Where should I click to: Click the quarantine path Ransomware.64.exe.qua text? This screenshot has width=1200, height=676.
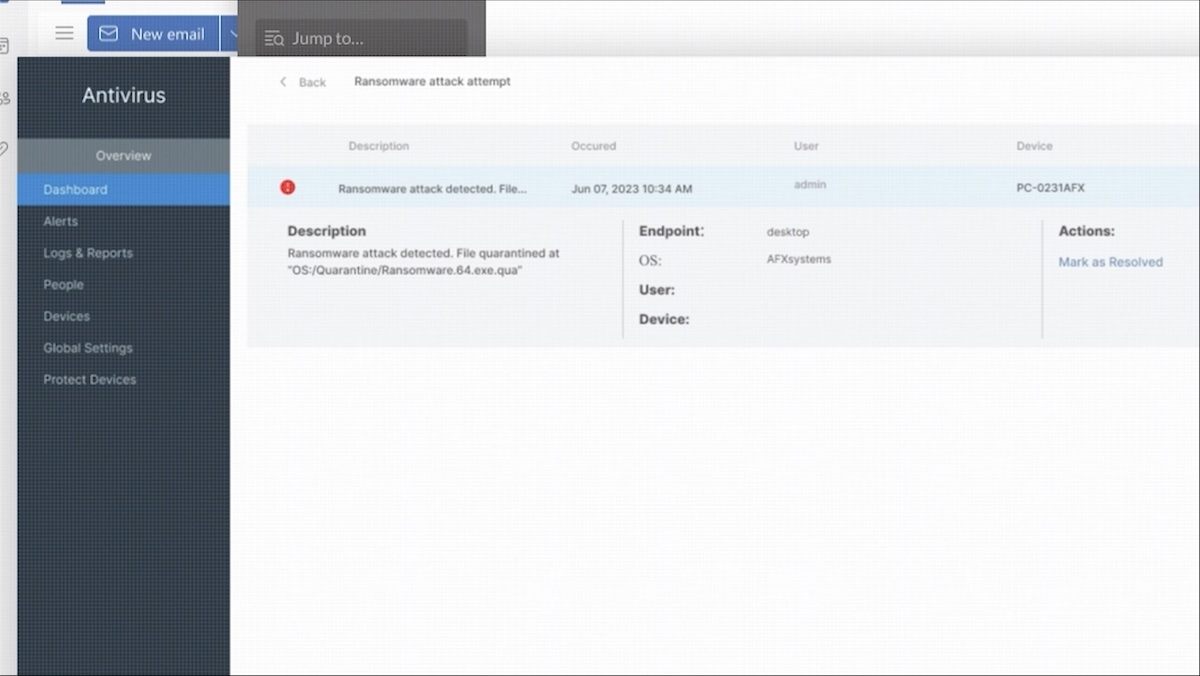pyautogui.click(x=406, y=270)
